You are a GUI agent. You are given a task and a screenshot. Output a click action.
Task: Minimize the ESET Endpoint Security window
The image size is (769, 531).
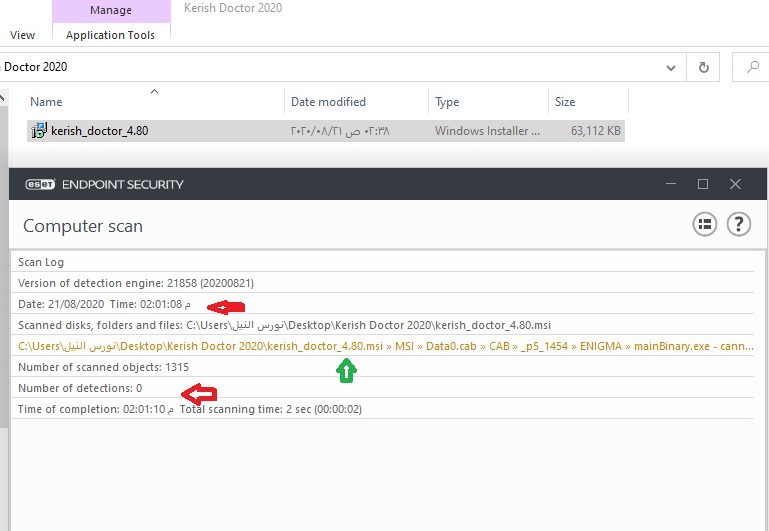[x=669, y=184]
